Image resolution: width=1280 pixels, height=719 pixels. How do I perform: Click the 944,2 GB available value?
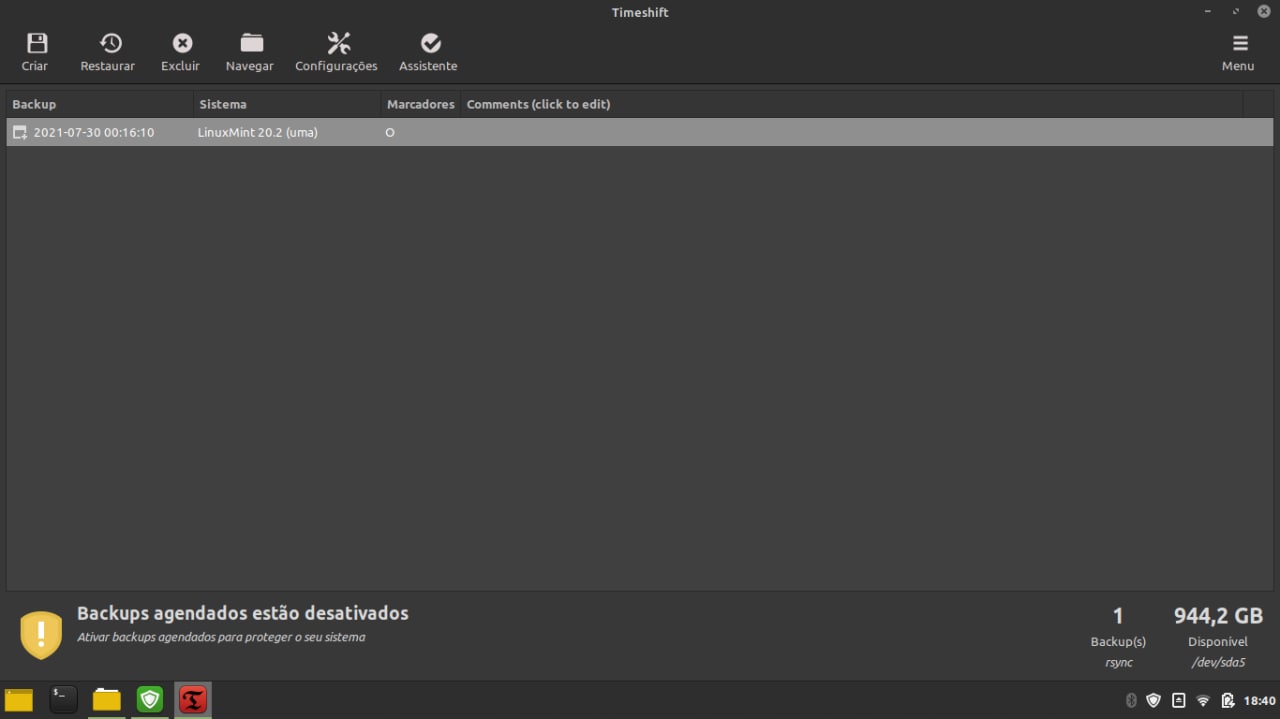coord(1218,615)
